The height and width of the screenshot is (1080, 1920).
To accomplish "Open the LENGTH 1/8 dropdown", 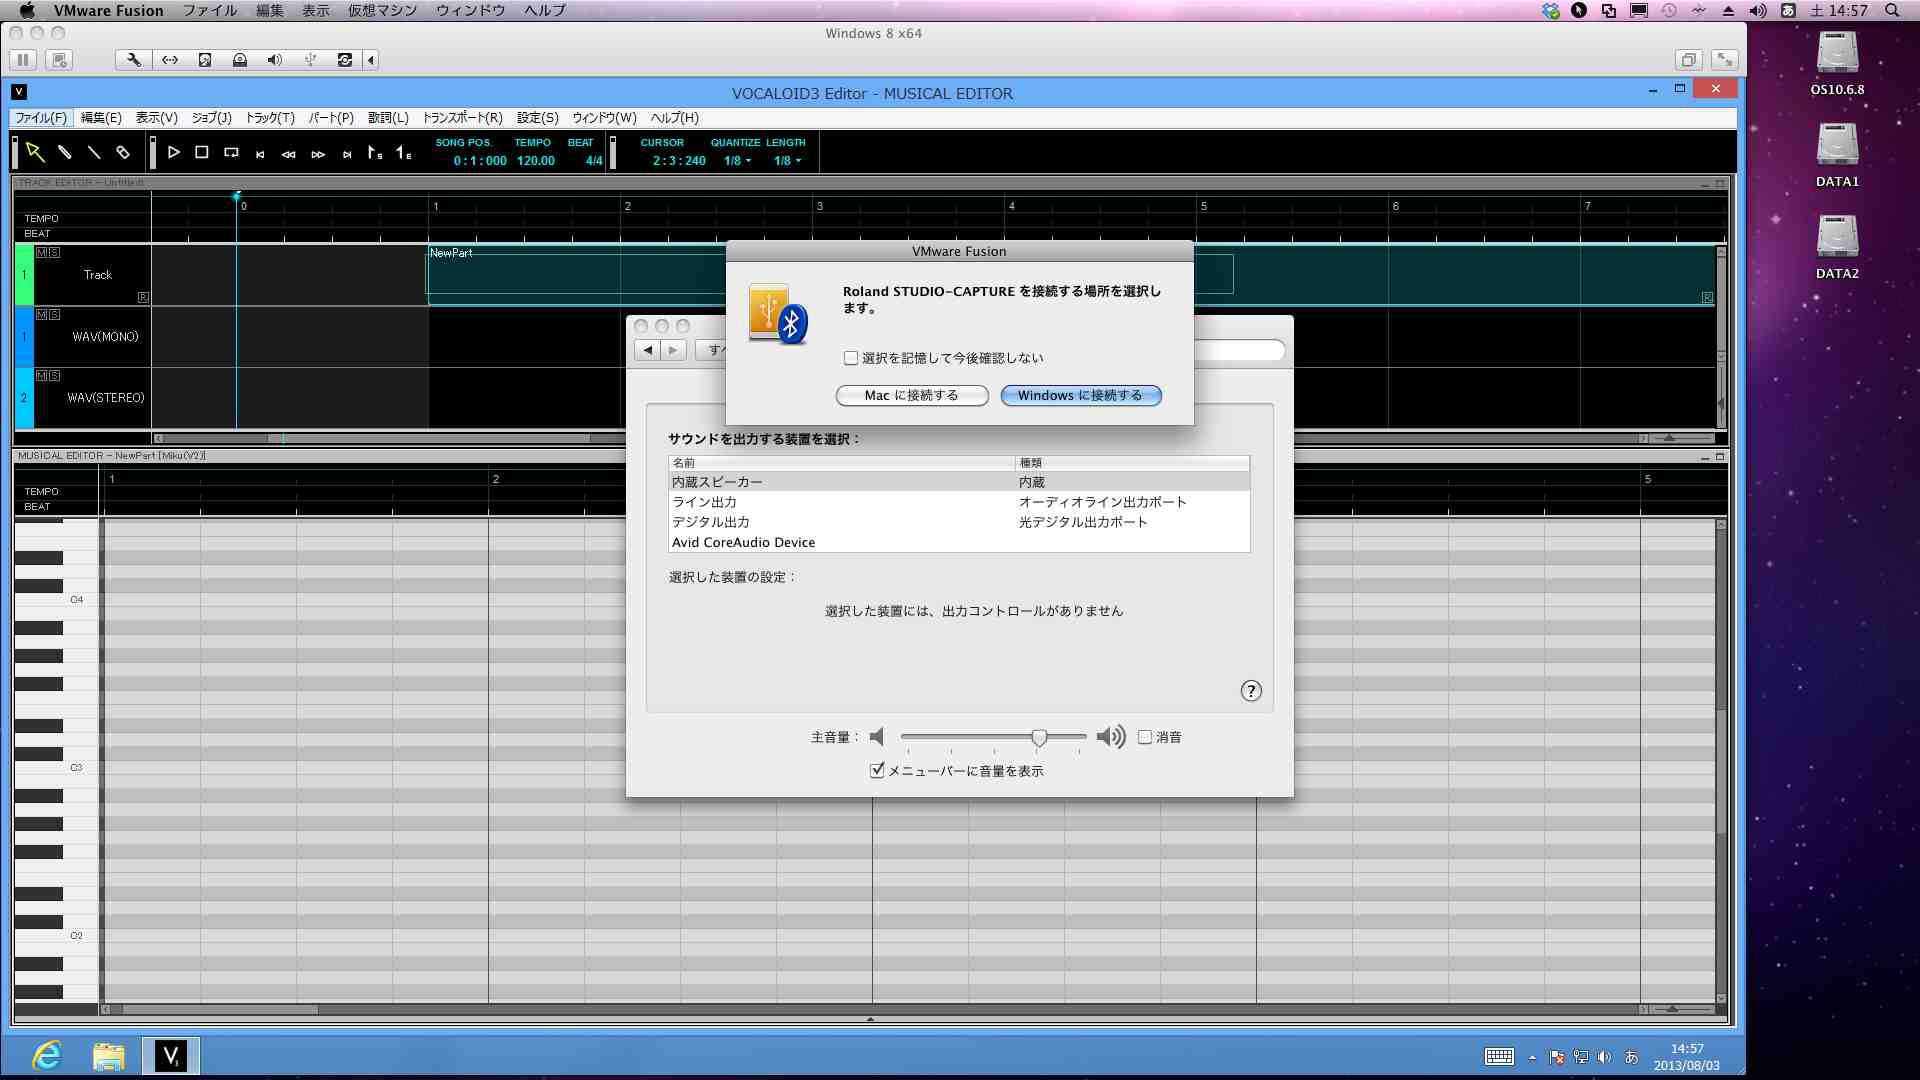I will pyautogui.click(x=787, y=161).
